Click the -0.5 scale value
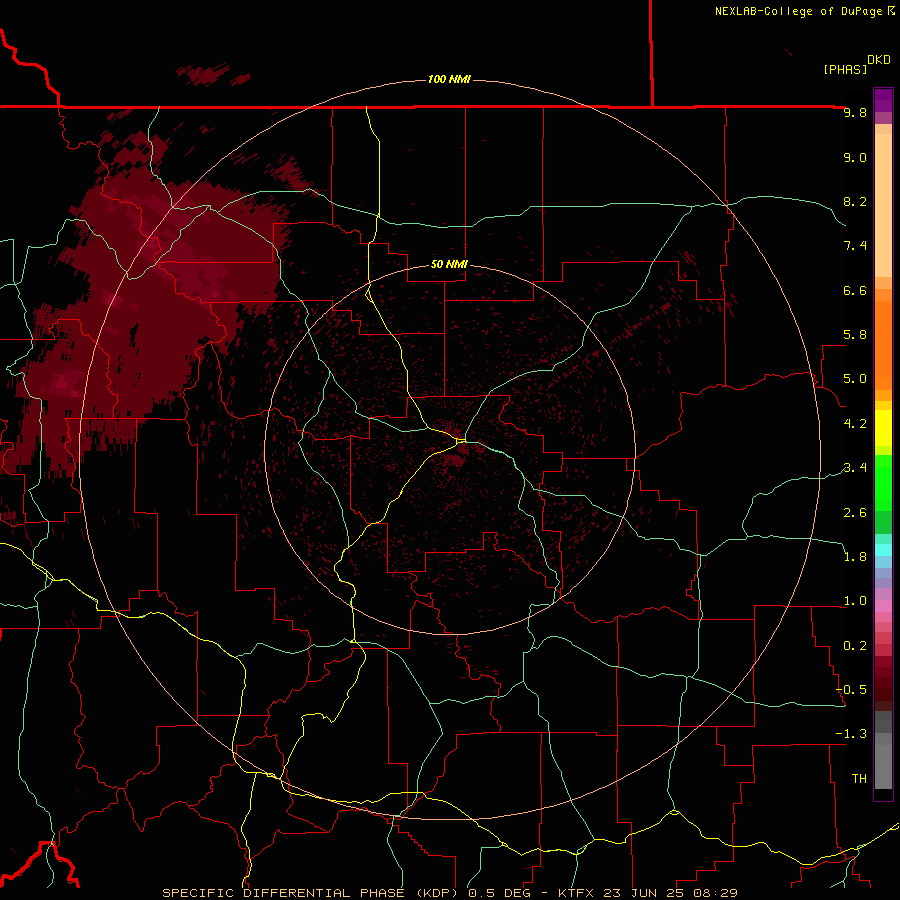 point(851,689)
